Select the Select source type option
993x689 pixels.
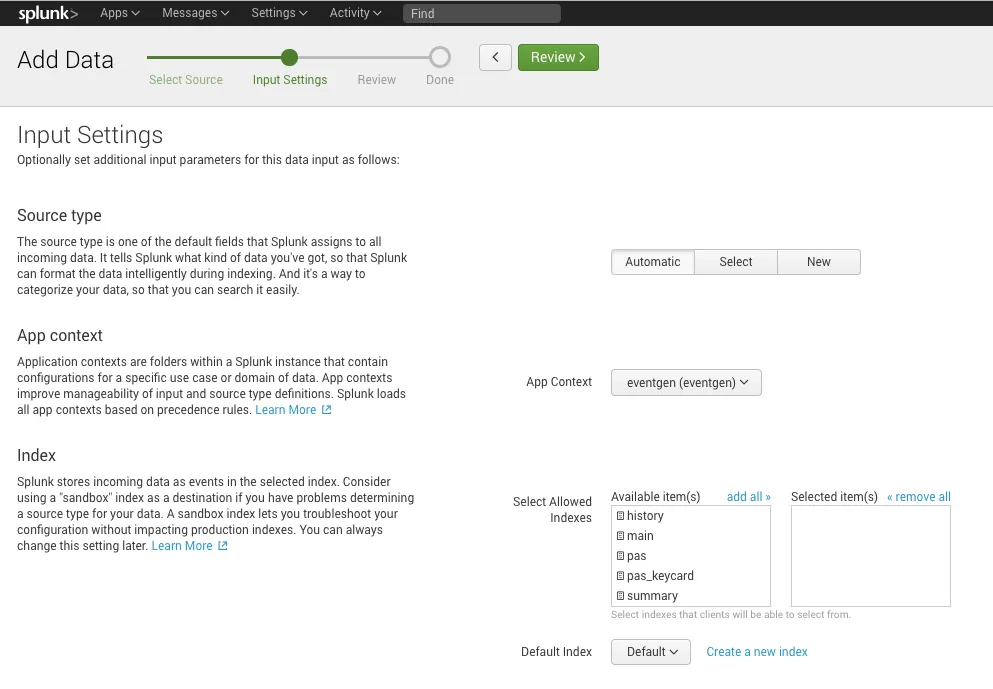coord(735,261)
